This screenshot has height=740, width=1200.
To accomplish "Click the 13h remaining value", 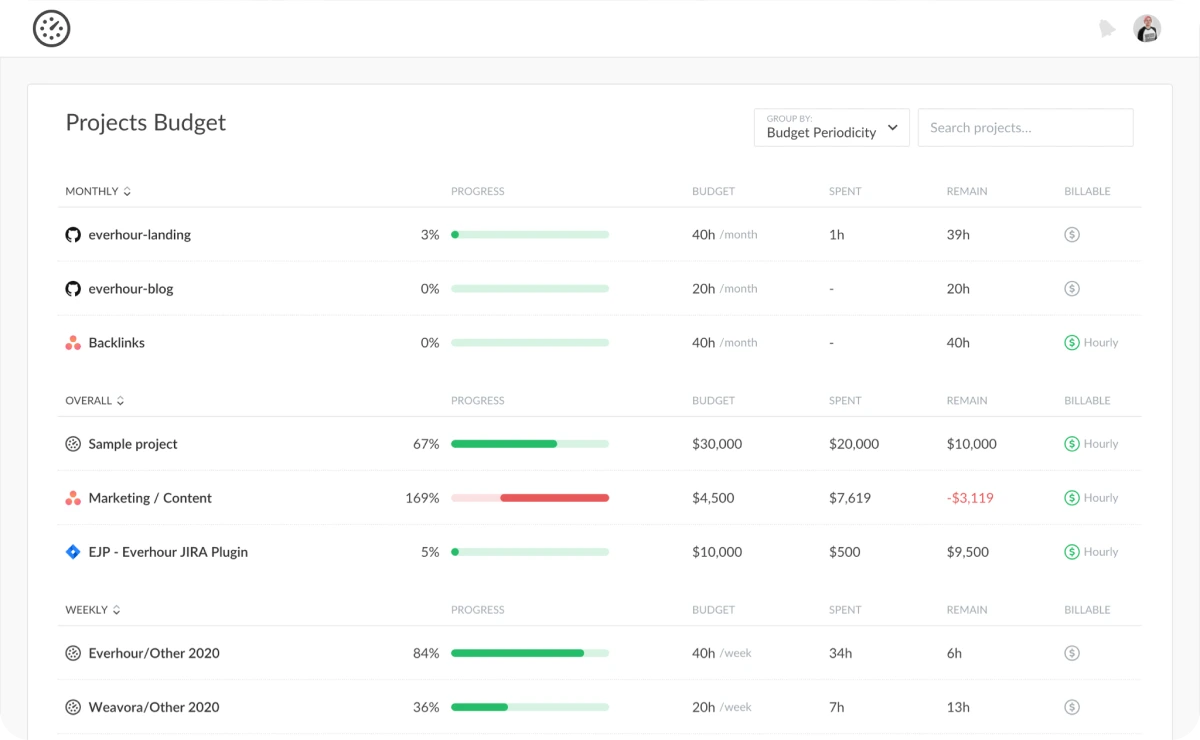I will (958, 707).
